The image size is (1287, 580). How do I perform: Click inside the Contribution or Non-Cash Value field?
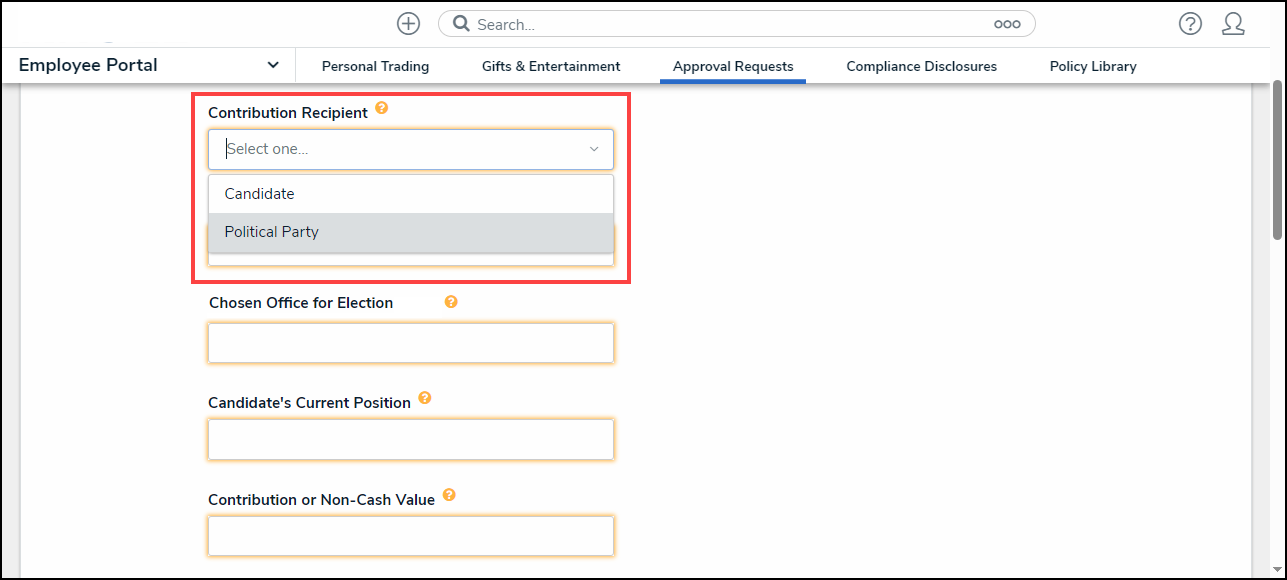(x=410, y=536)
